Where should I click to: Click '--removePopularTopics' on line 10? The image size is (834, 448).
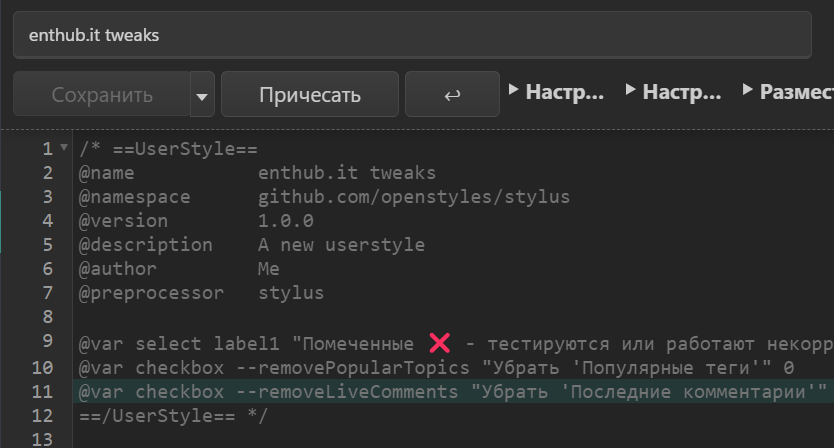353,368
